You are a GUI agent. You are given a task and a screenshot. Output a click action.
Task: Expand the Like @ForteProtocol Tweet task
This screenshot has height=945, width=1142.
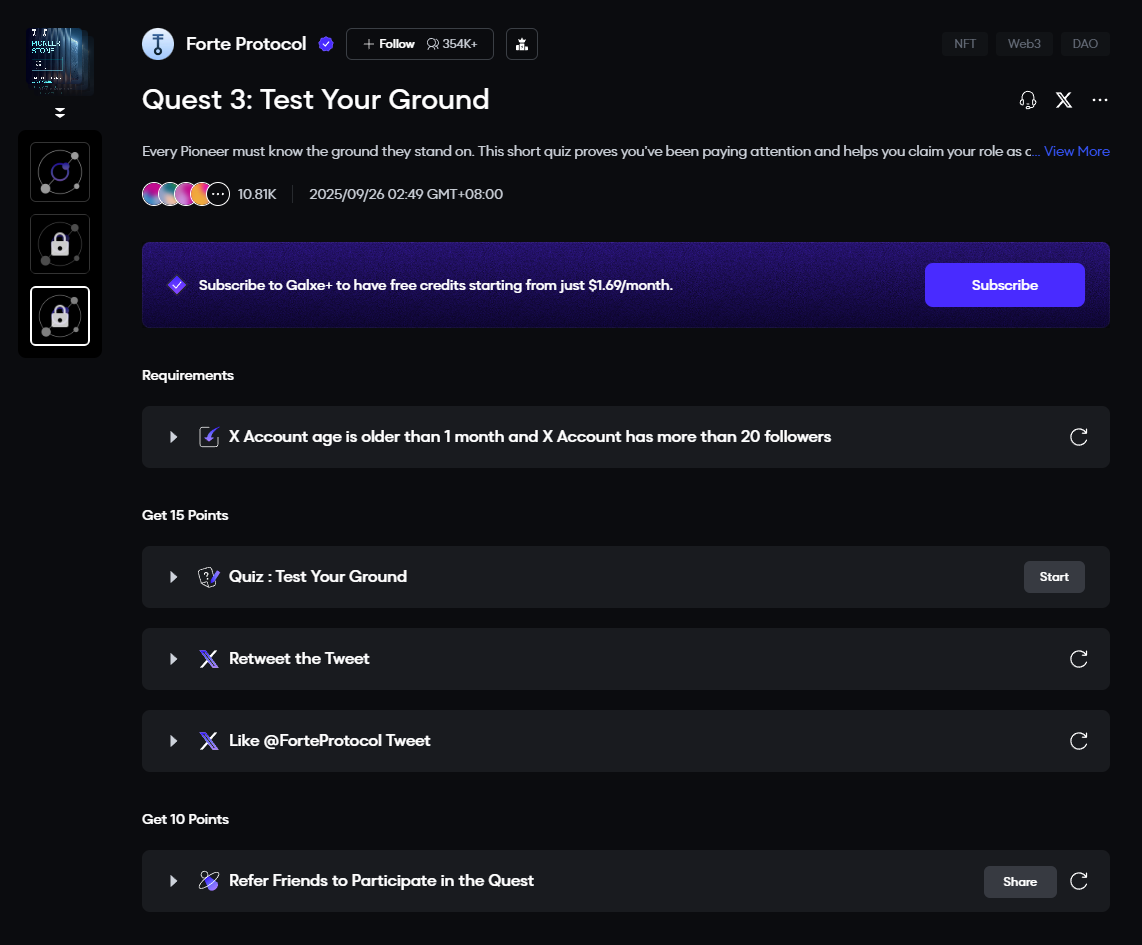(x=174, y=741)
